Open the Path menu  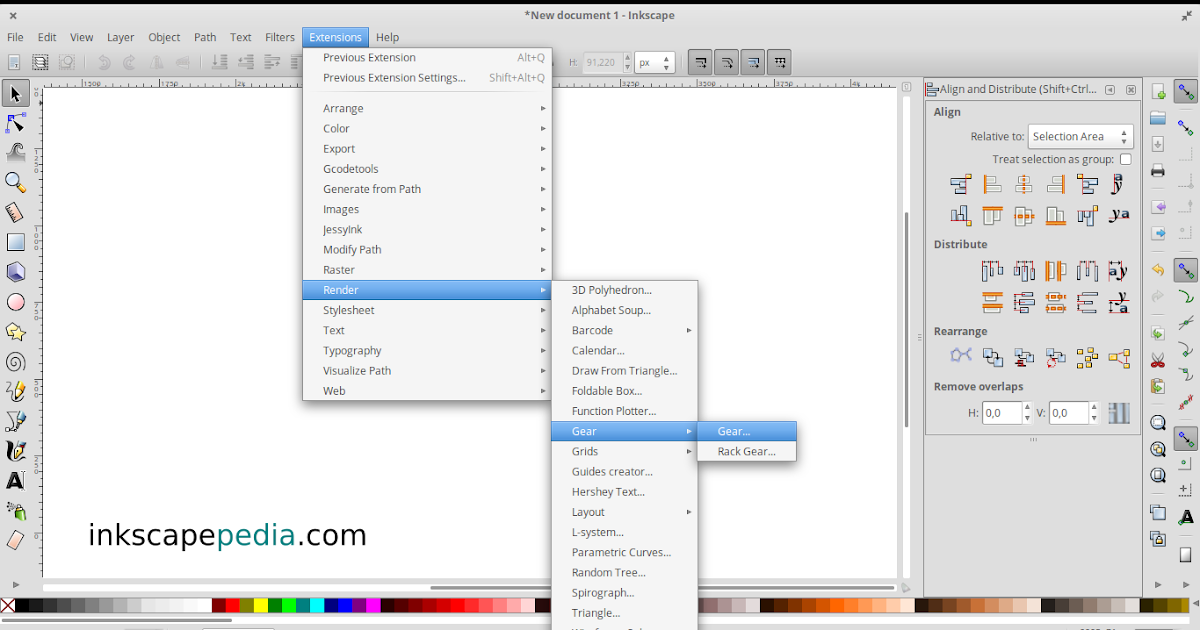pos(205,37)
